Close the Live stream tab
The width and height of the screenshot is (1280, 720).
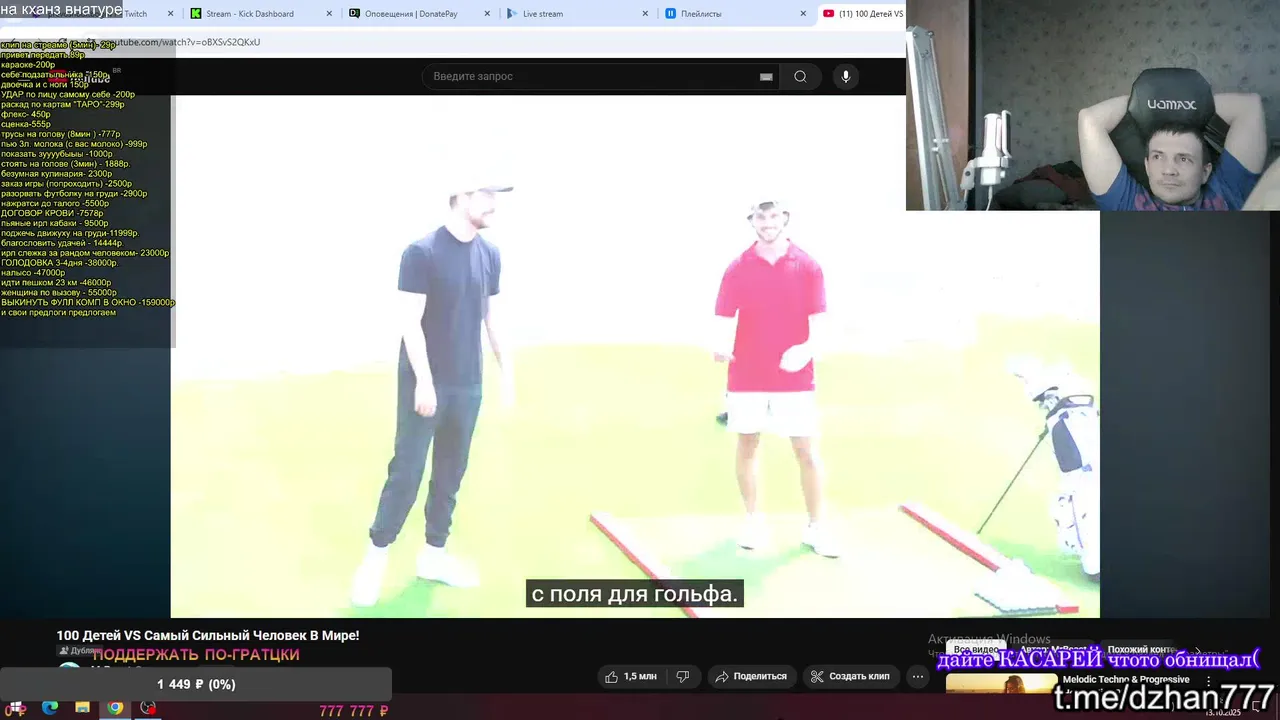pyautogui.click(x=645, y=14)
